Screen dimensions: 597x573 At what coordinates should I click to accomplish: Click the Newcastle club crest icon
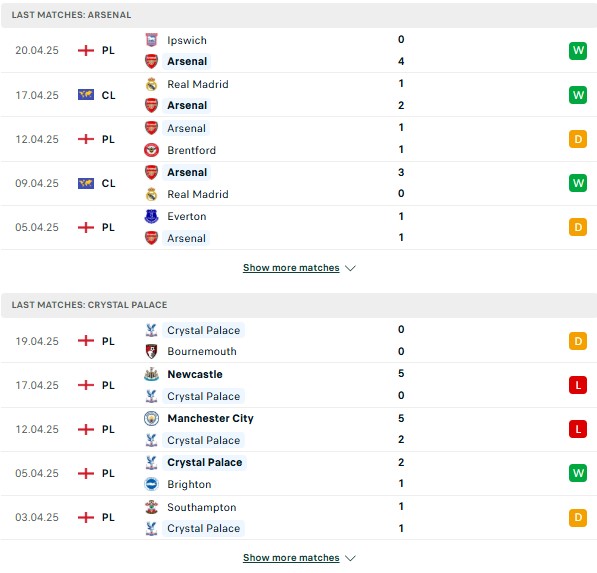pyautogui.click(x=151, y=374)
